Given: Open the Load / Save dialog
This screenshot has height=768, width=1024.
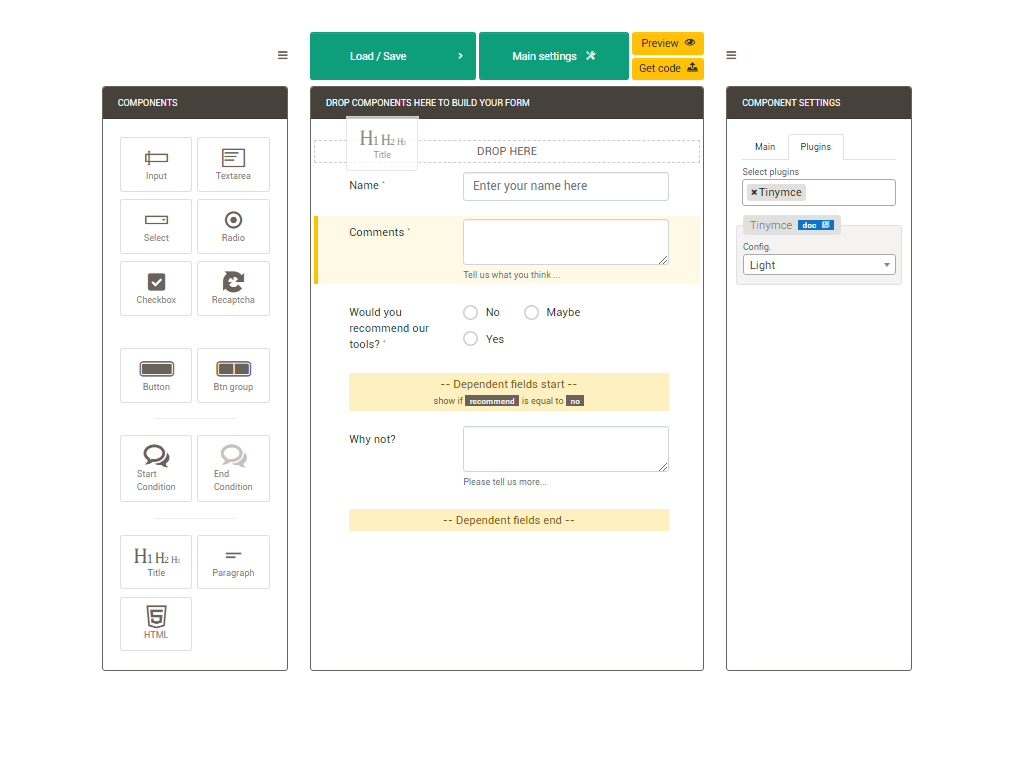Looking at the screenshot, I should (x=392, y=56).
